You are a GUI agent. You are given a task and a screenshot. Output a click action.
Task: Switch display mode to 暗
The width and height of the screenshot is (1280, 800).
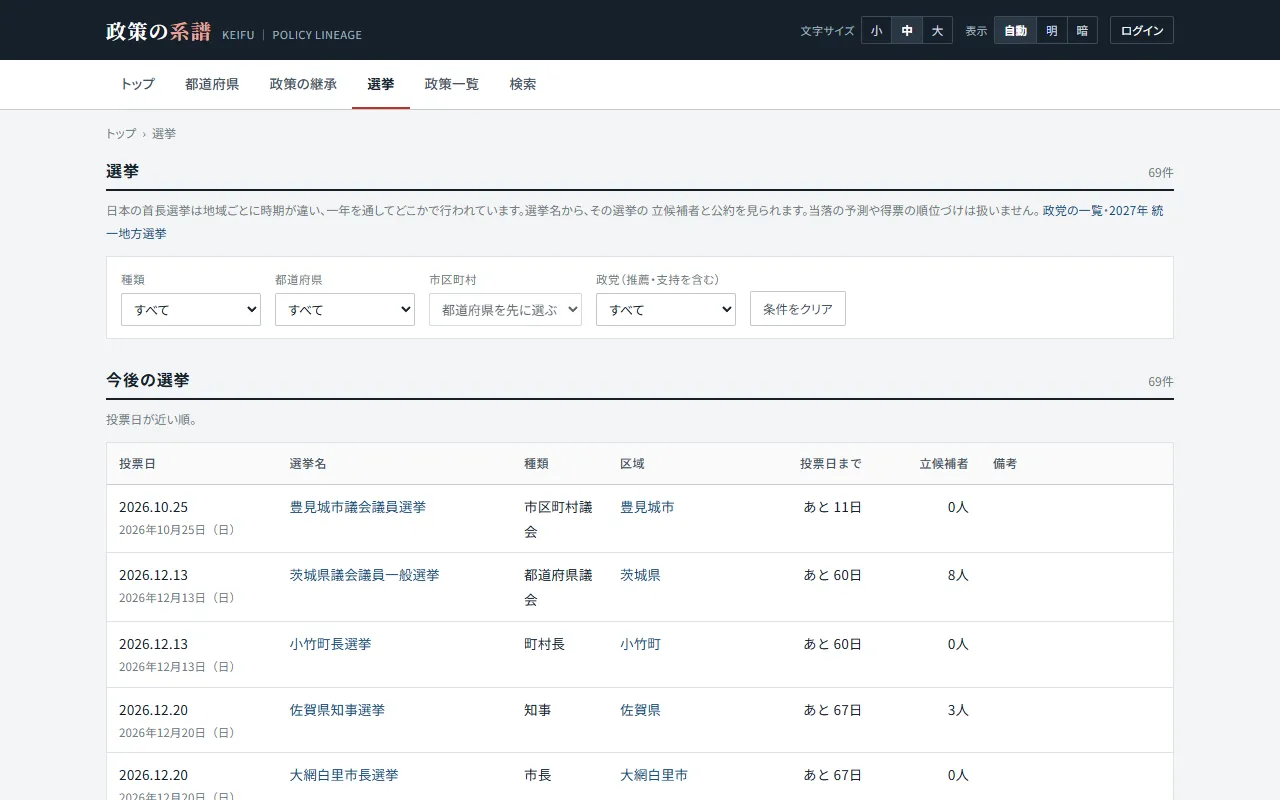(x=1082, y=31)
